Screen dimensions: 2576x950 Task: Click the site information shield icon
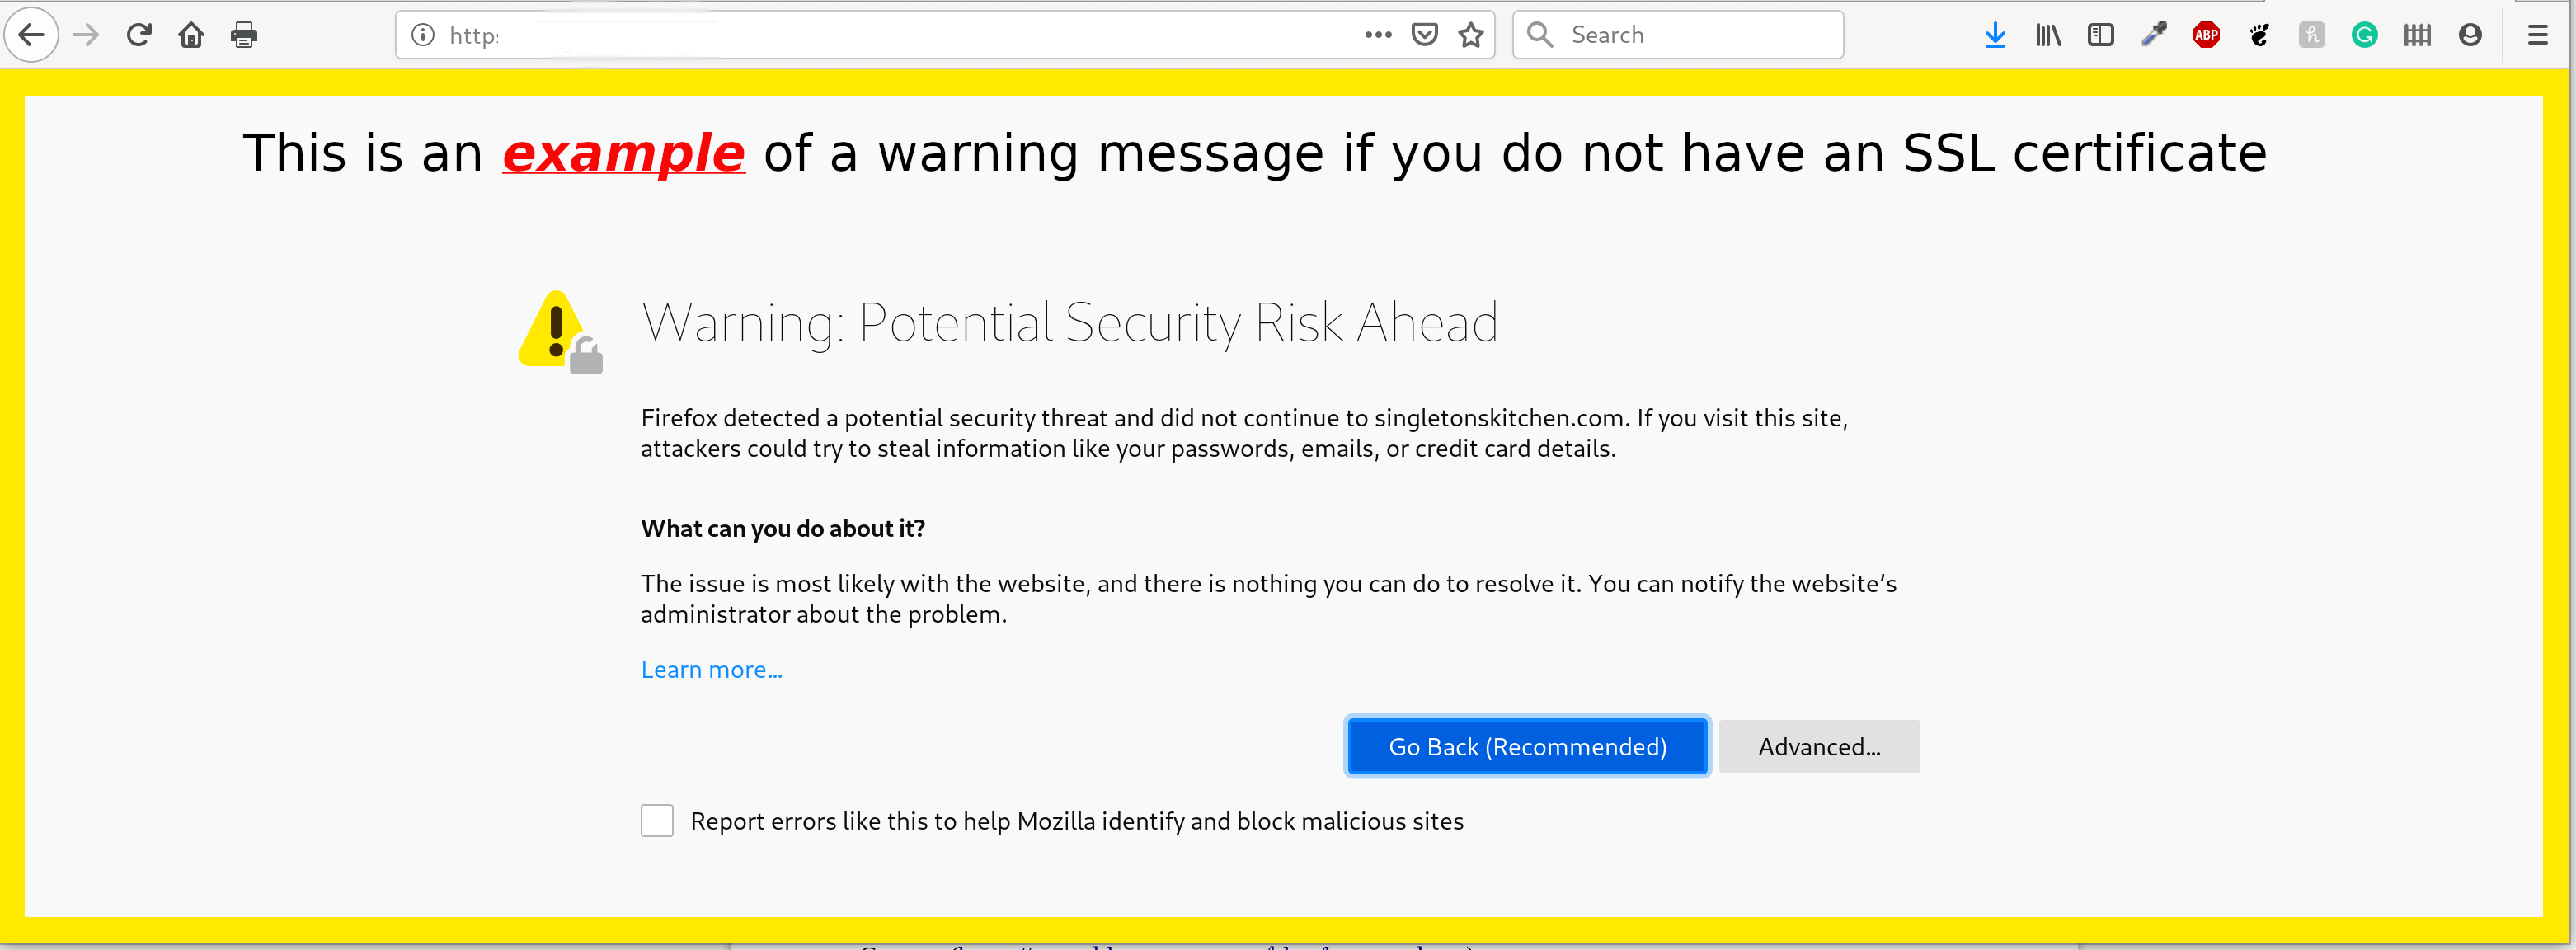421,35
